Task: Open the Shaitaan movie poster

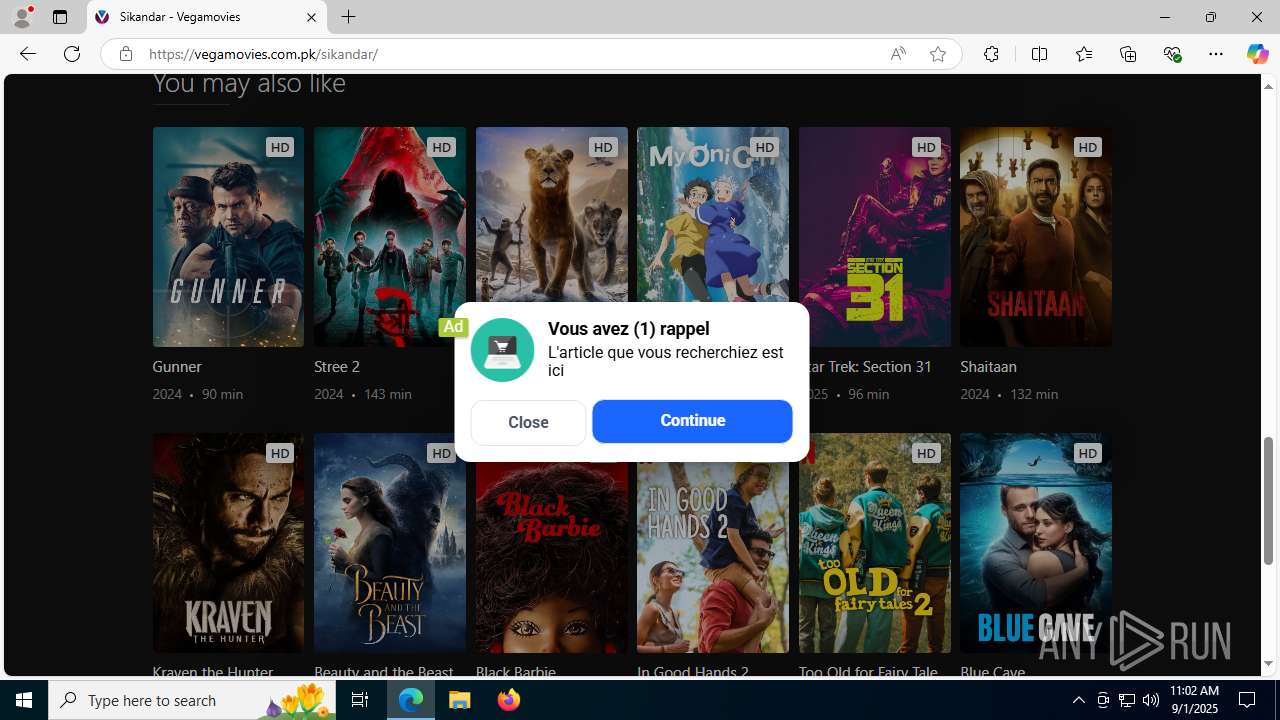Action: [1036, 237]
